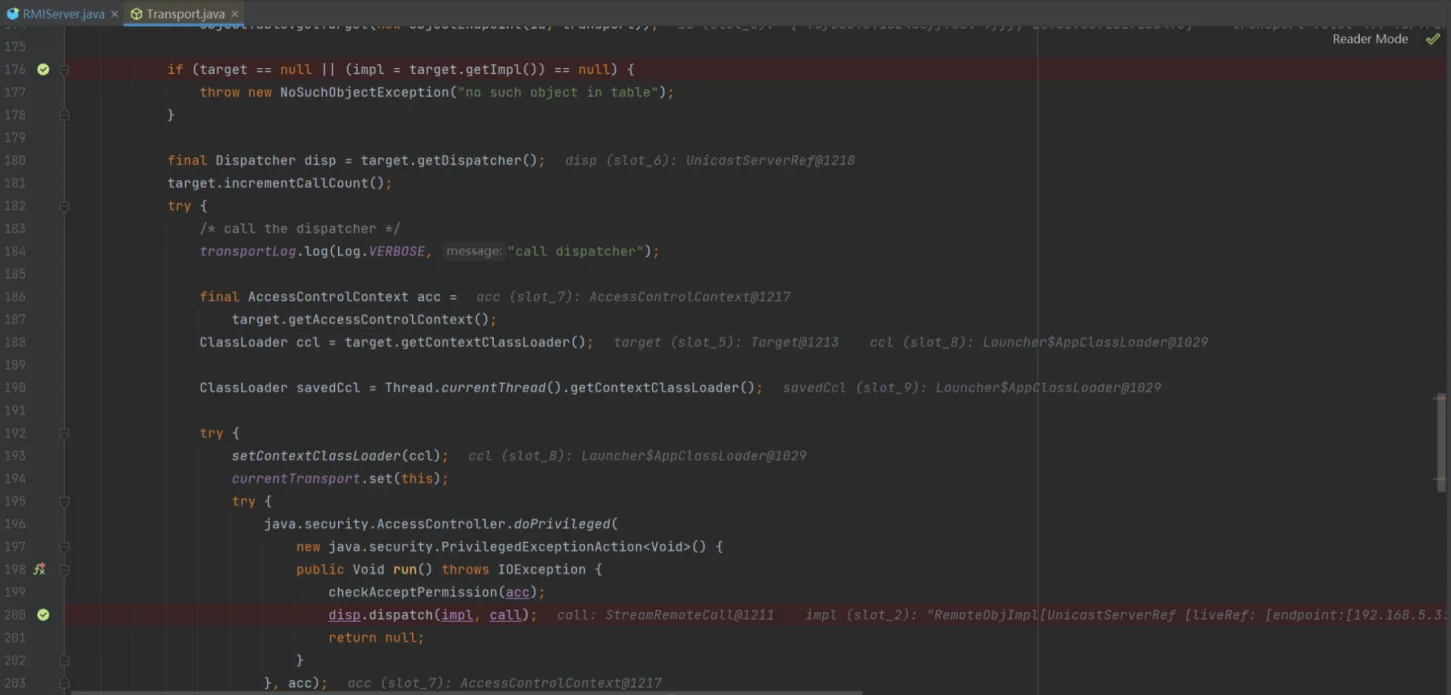Select the Transport.java tab

pos(185,14)
